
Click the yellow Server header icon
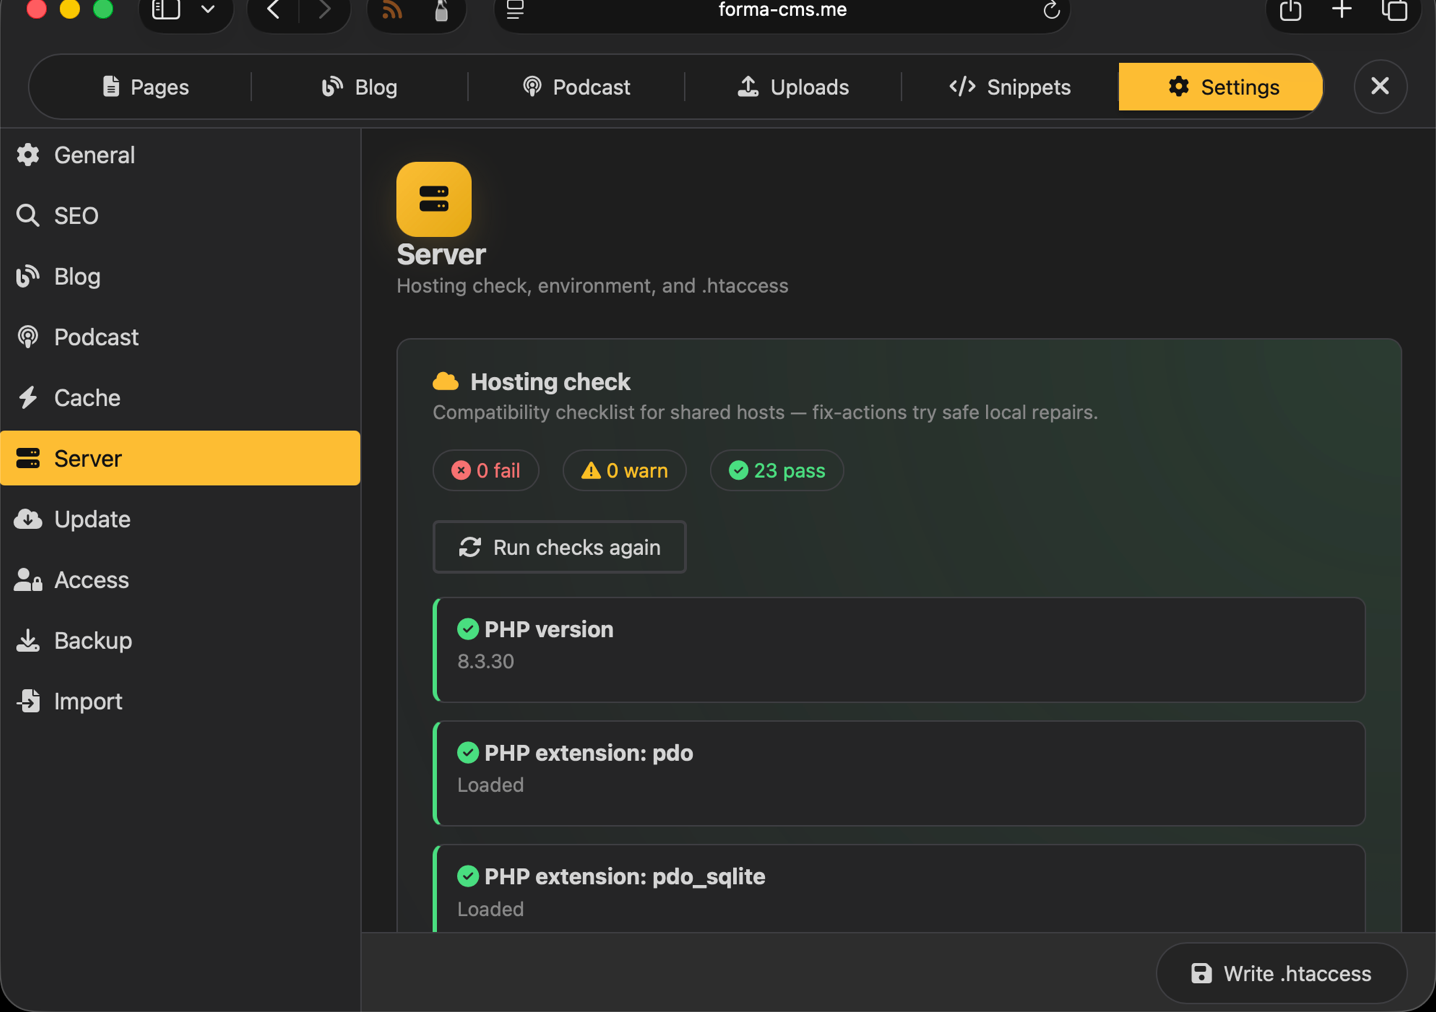tap(434, 199)
